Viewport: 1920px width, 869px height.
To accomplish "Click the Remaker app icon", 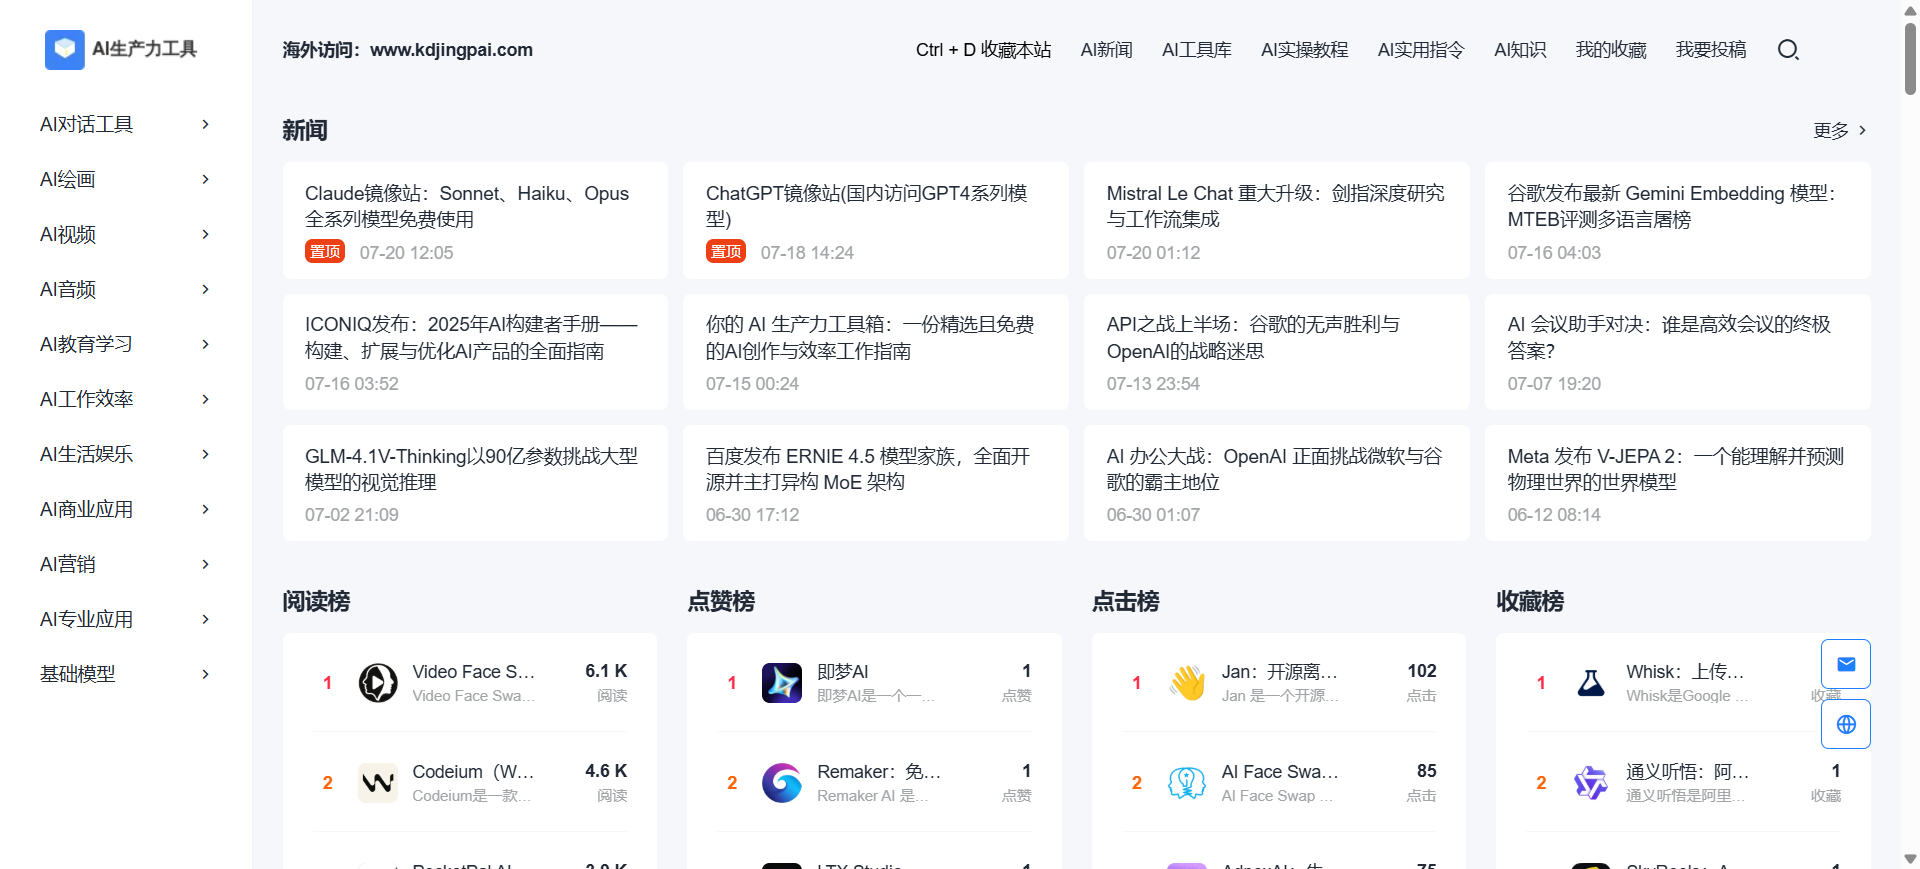I will (x=782, y=783).
